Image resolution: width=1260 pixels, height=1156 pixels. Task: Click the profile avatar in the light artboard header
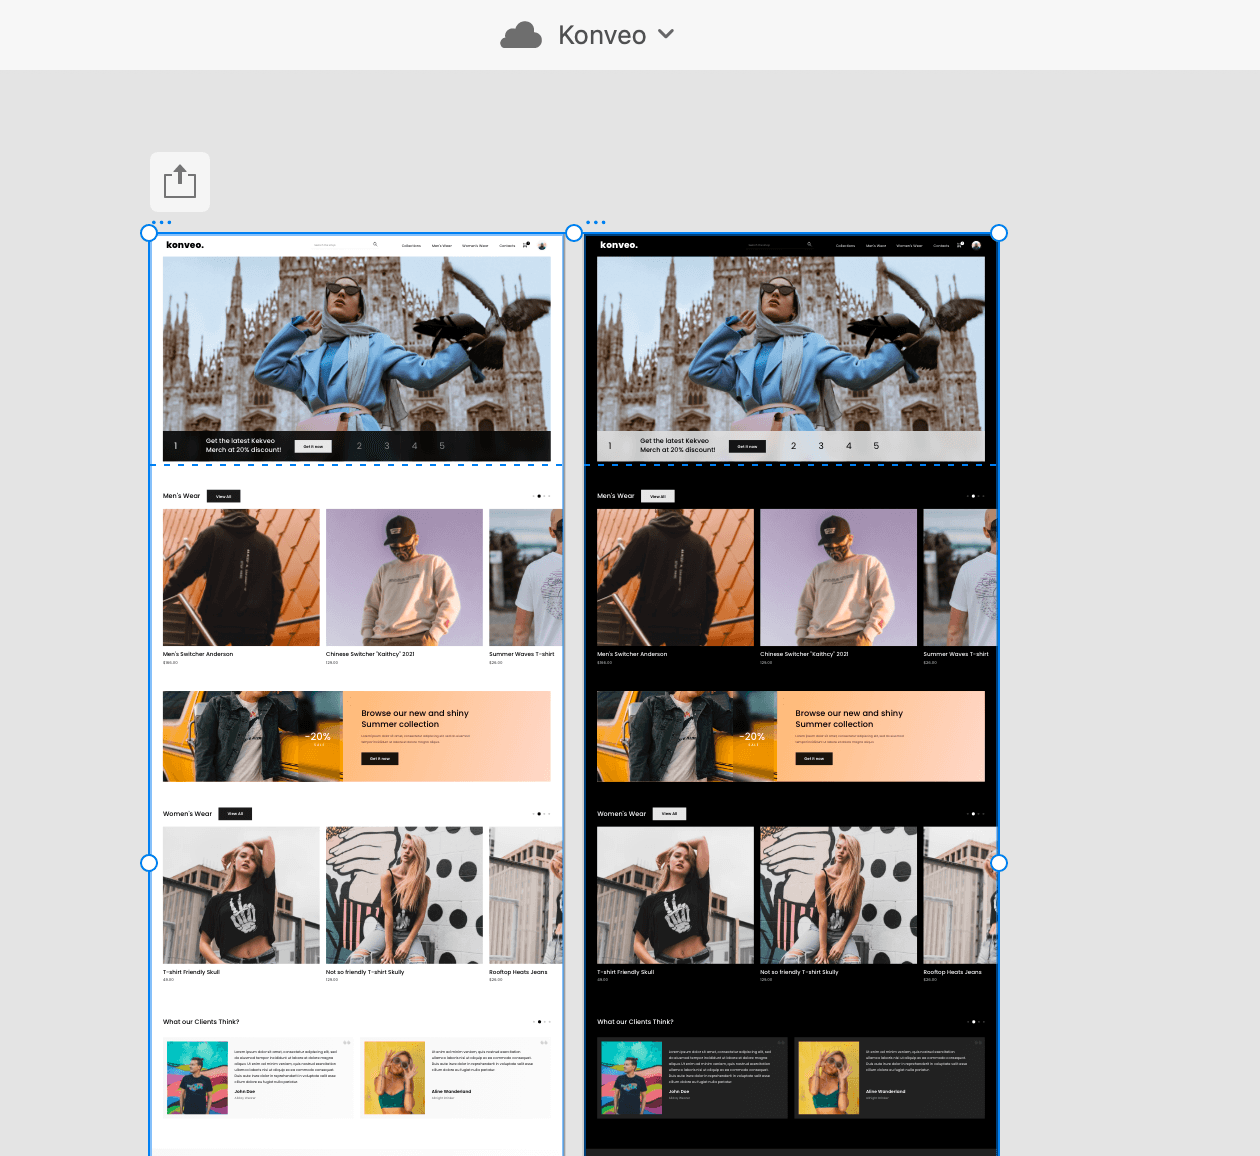coord(542,245)
